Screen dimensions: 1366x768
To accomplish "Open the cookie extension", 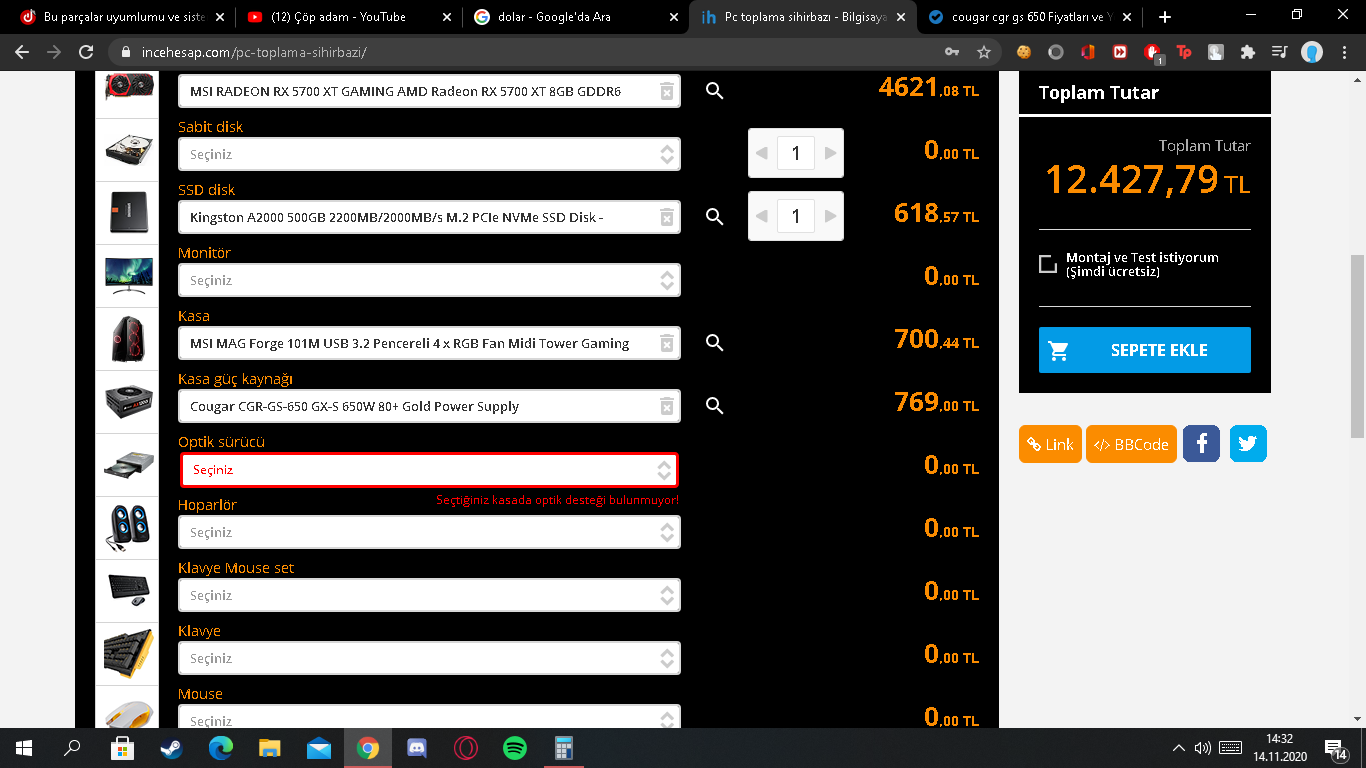I will 1024,52.
